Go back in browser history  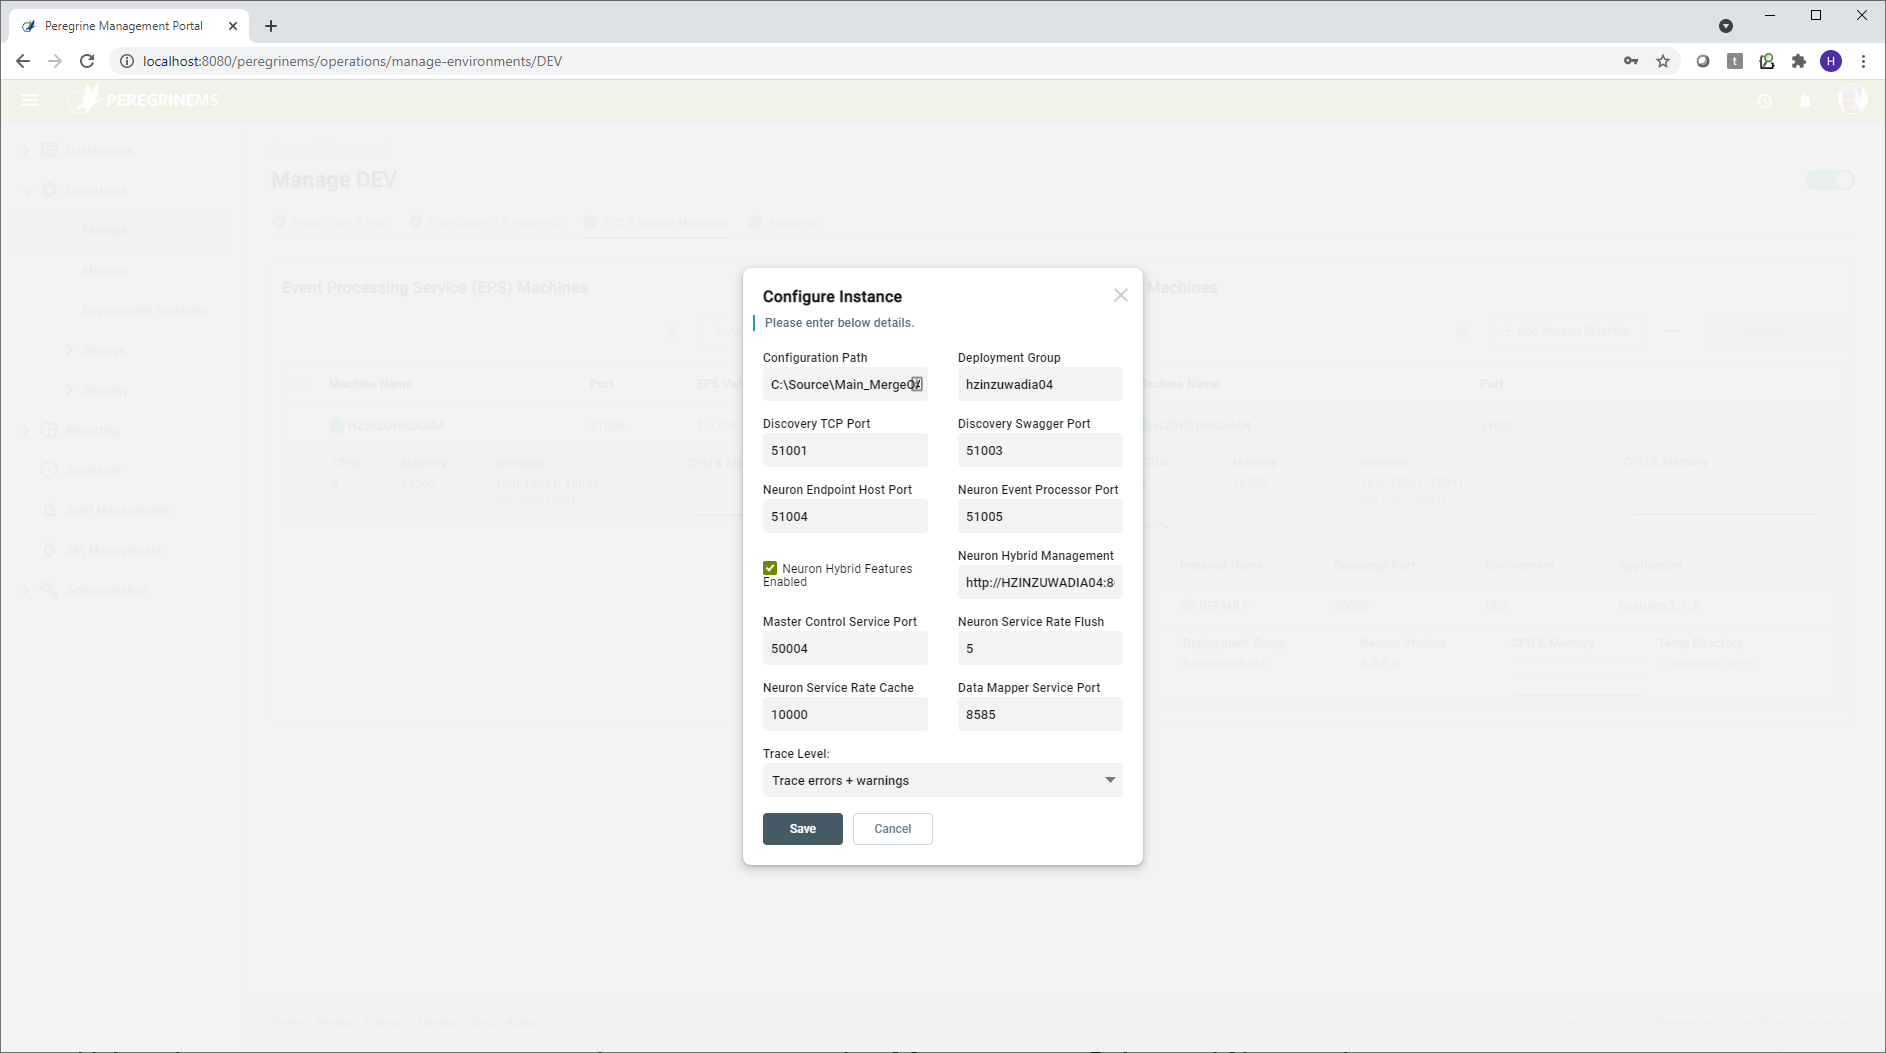click(x=23, y=61)
